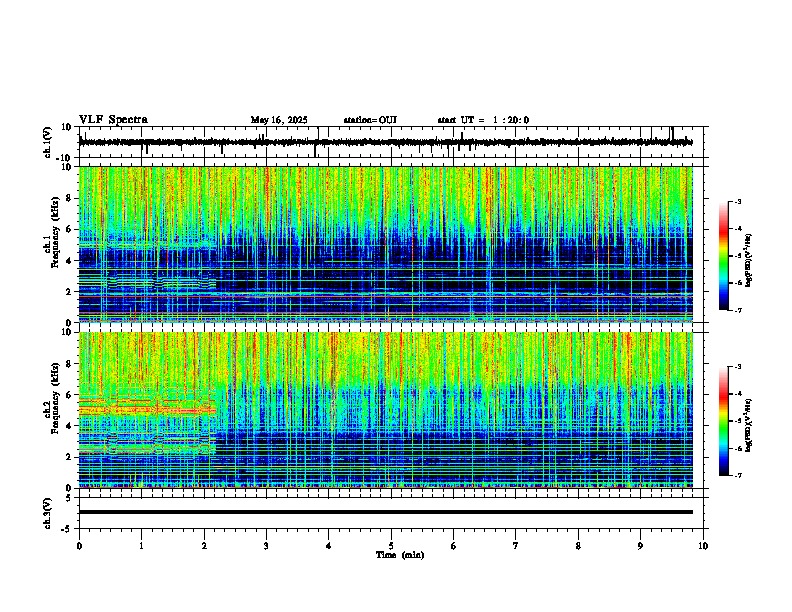Click the '-7' label on ch.2 color bar
Screen dimensions: 792x612
(737, 475)
